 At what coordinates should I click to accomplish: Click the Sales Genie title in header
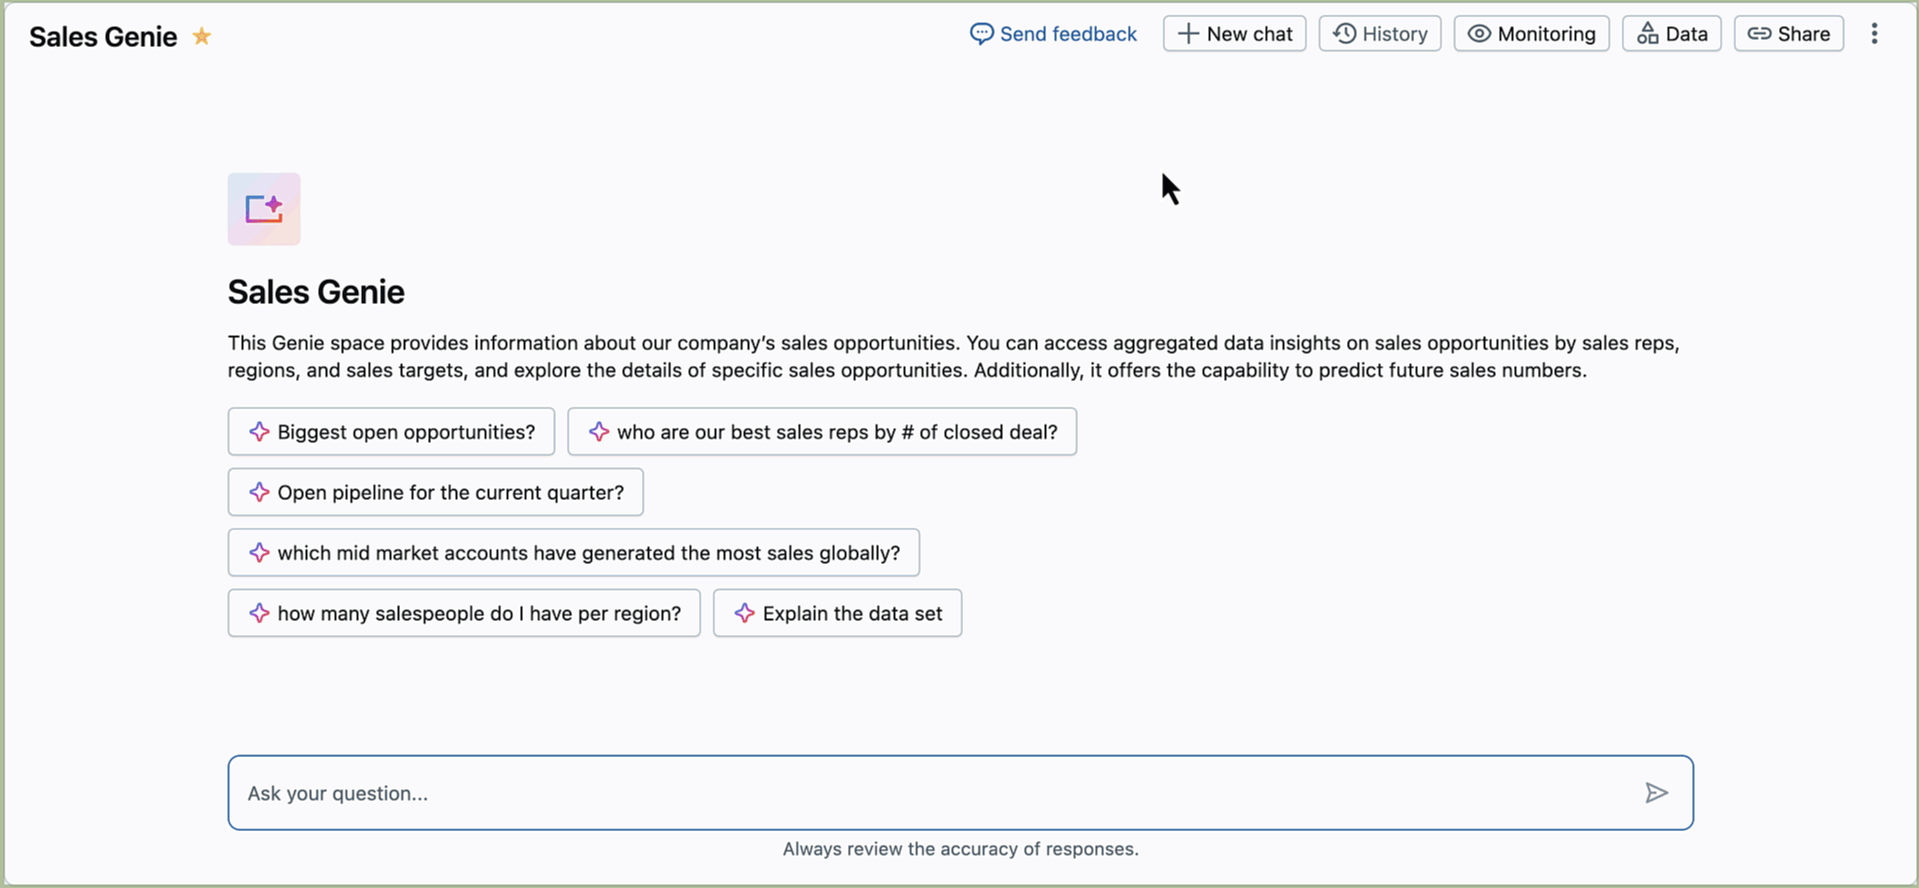(103, 37)
